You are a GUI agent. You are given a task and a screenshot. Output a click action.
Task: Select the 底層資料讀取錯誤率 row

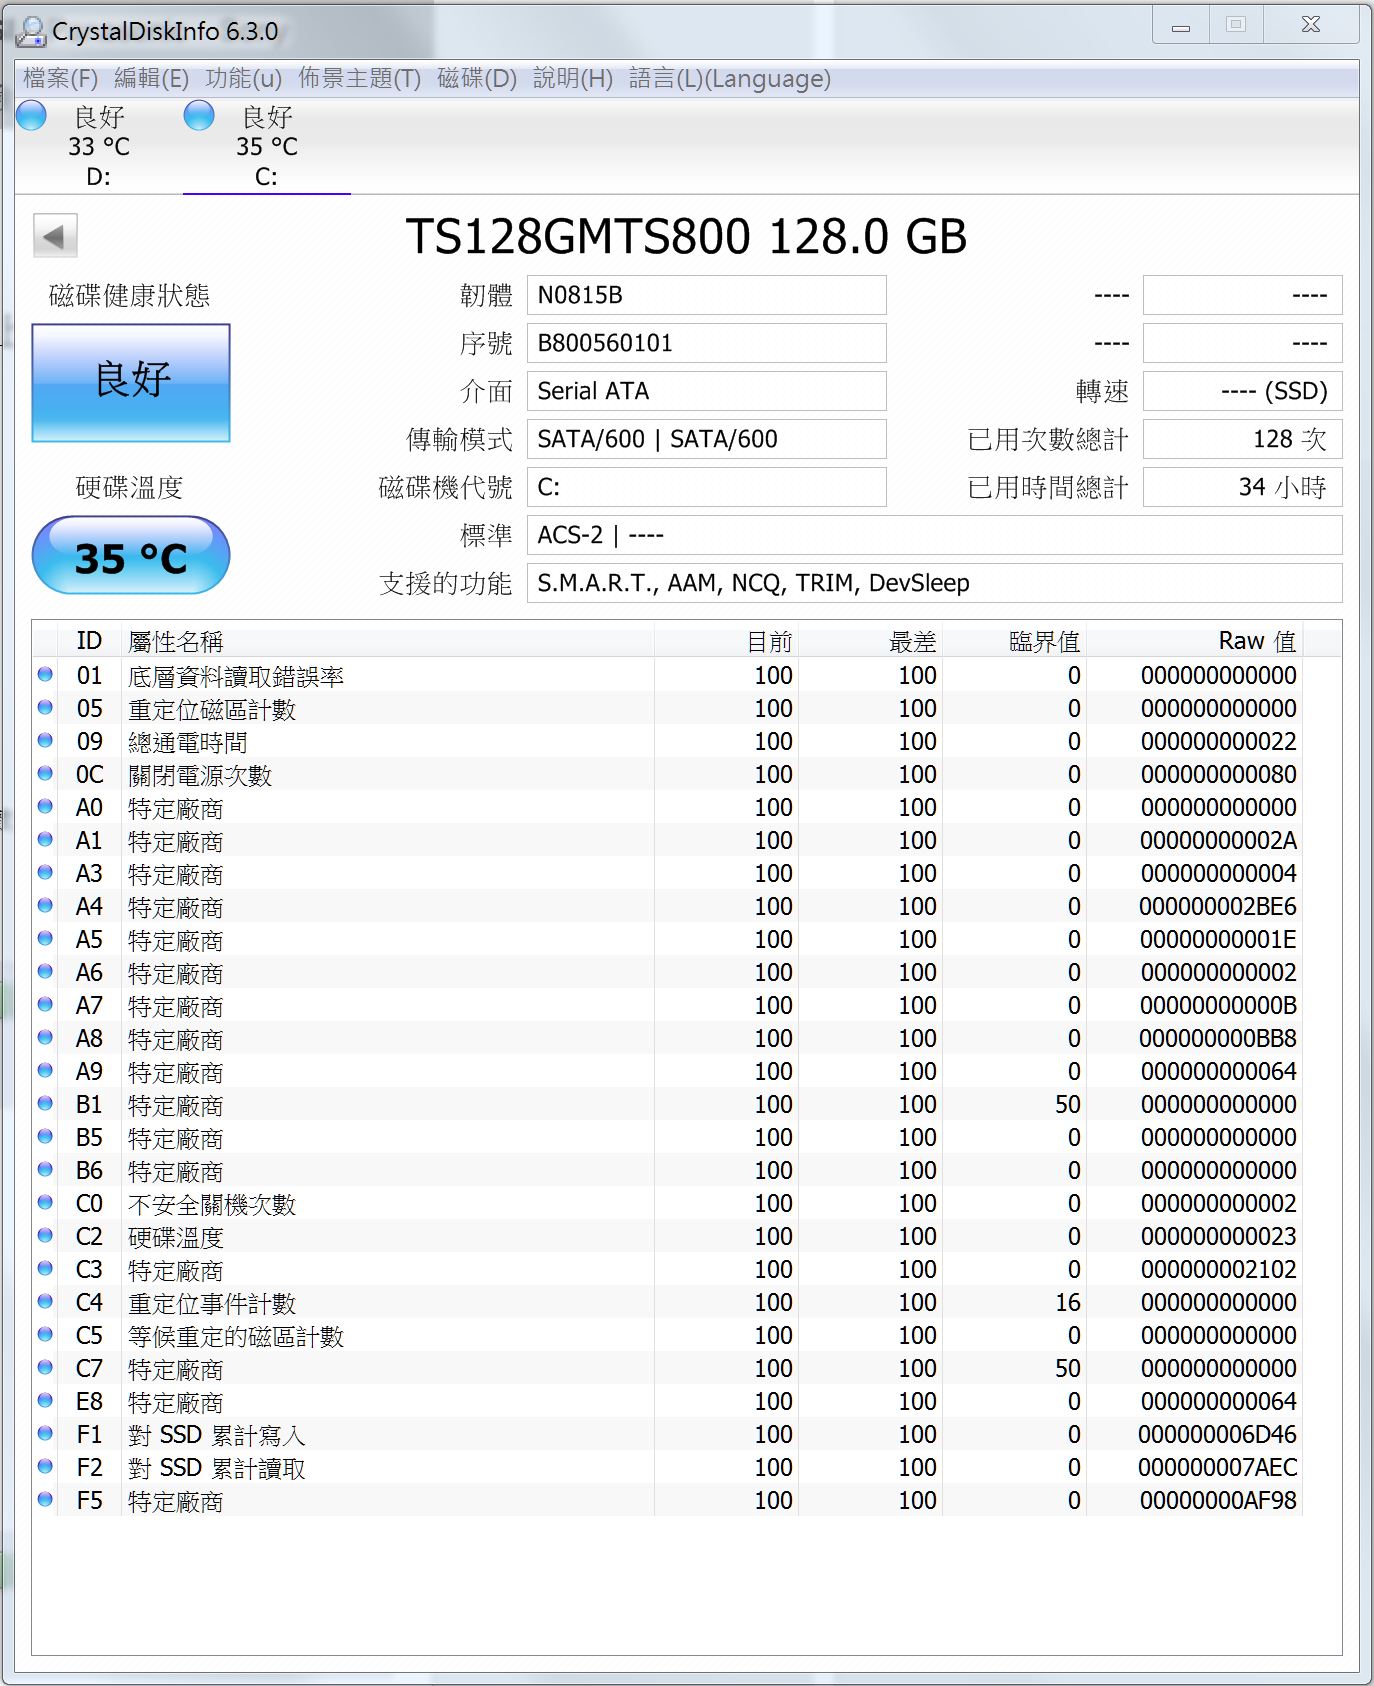pyautogui.click(x=668, y=675)
